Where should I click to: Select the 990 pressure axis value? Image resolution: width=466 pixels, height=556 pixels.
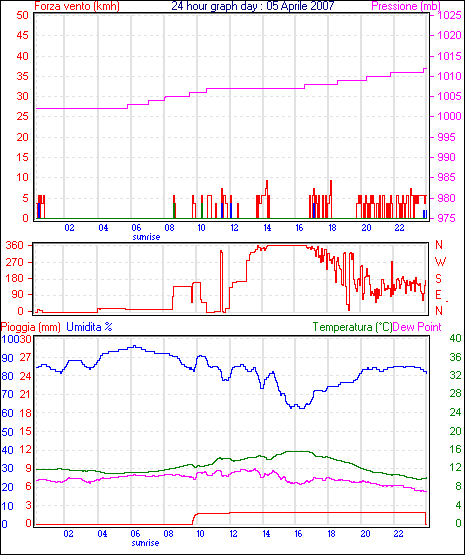[446, 157]
